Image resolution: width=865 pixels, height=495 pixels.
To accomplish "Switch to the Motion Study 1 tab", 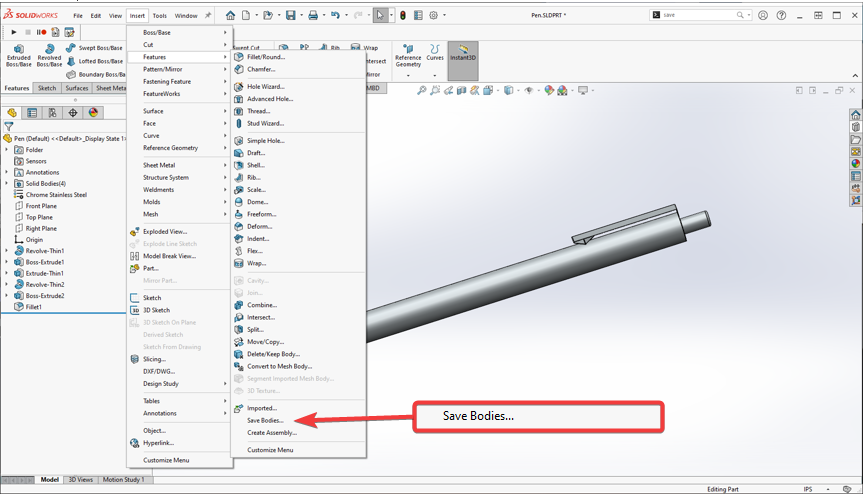I will [x=124, y=480].
